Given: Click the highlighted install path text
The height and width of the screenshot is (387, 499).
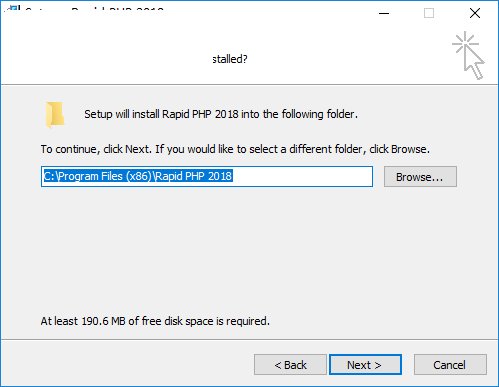Looking at the screenshot, I should pyautogui.click(x=138, y=176).
